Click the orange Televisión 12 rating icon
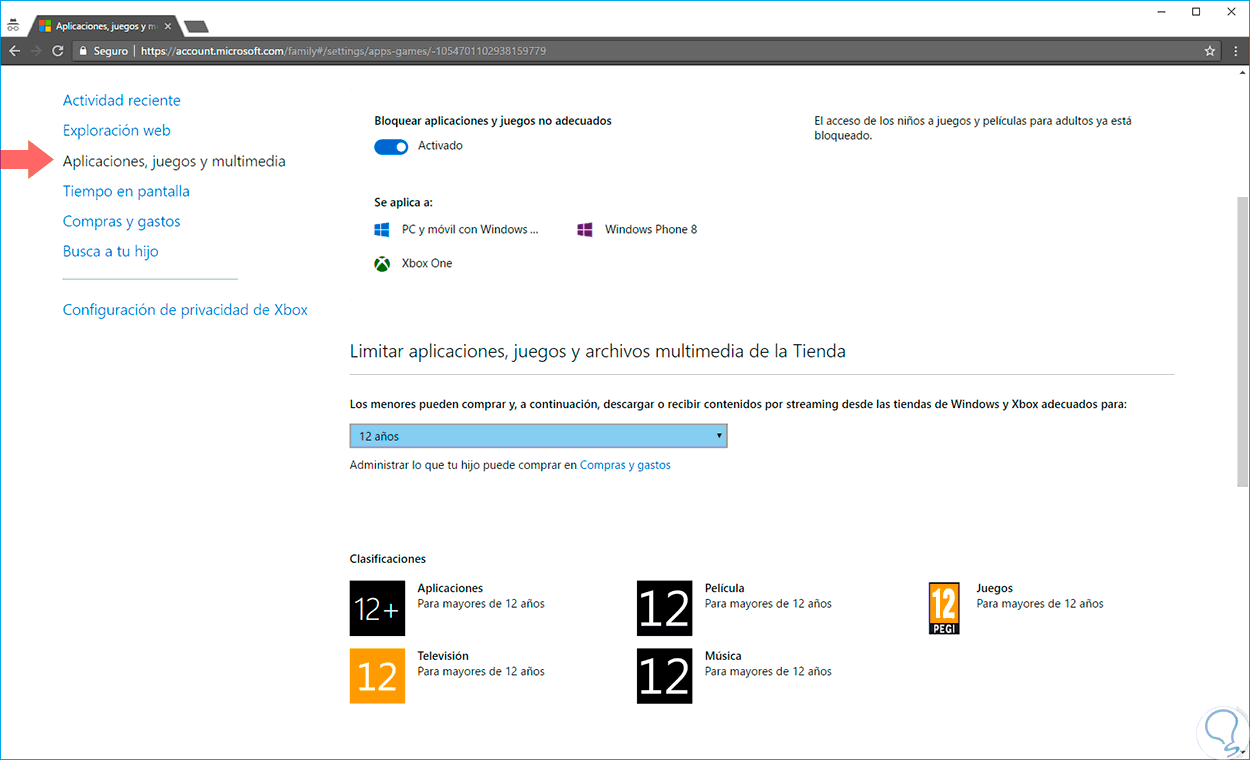Viewport: 1250px width, 760px height. (377, 676)
